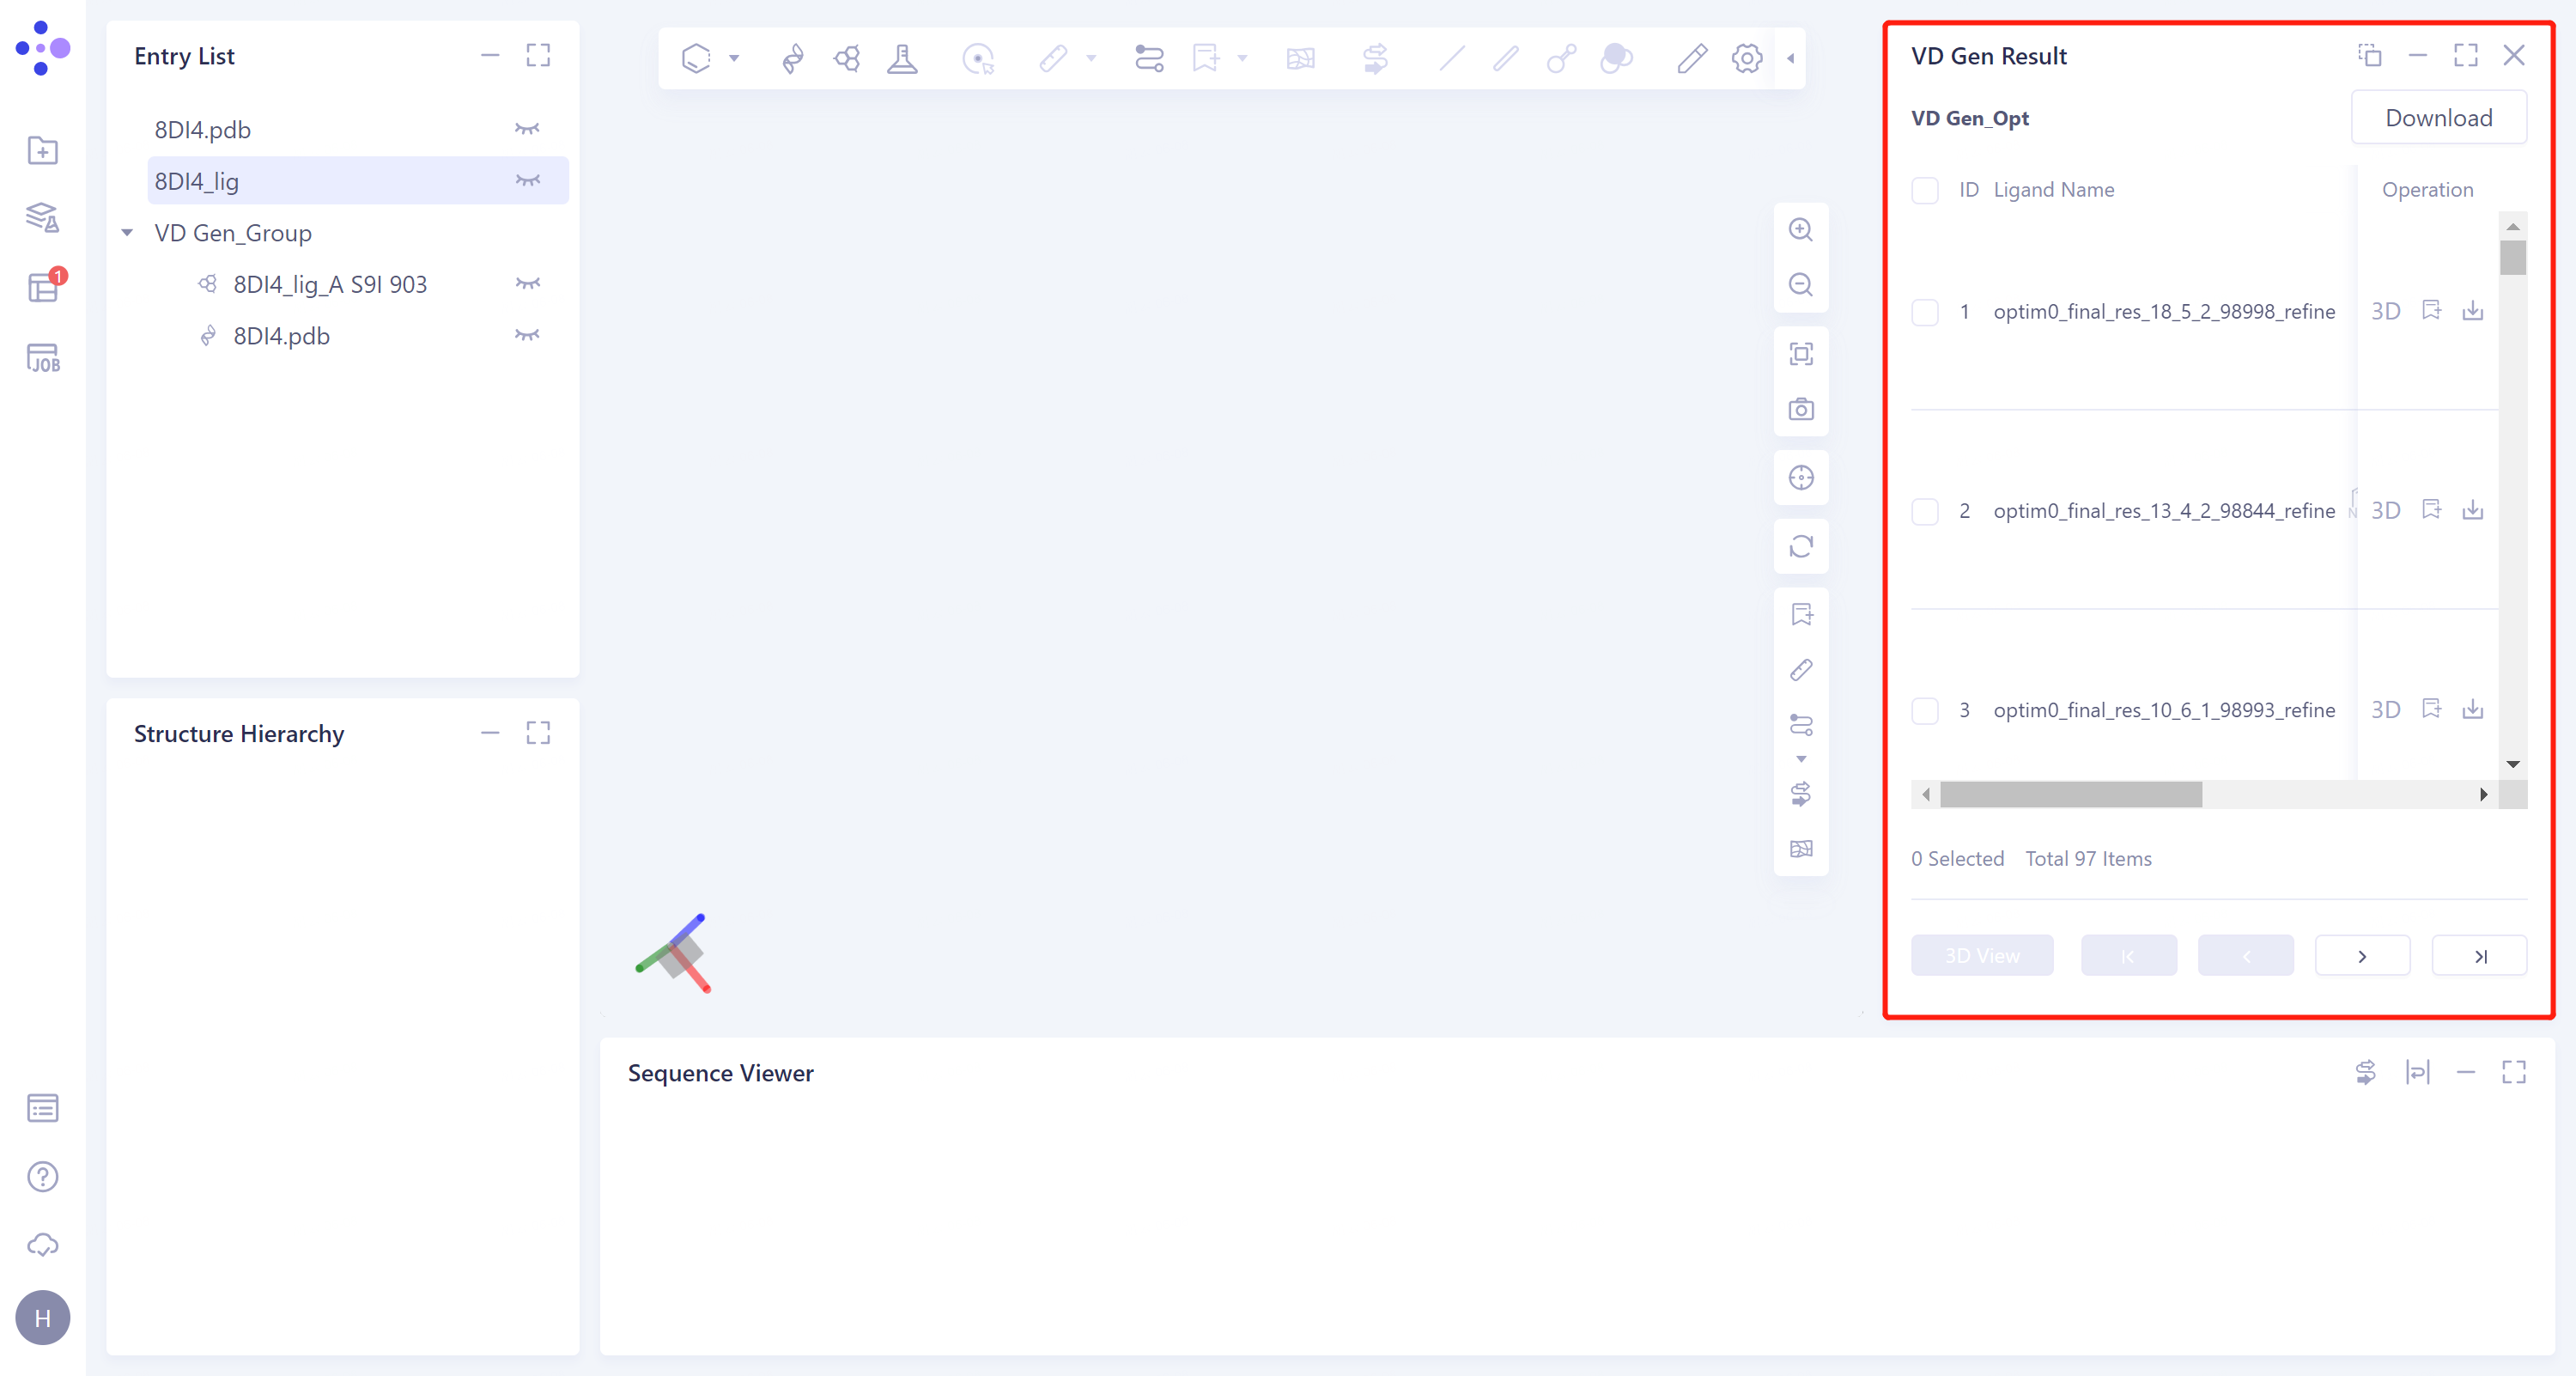The height and width of the screenshot is (1376, 2576).
Task: Select the flask tool in toolbar
Action: pyautogui.click(x=902, y=58)
